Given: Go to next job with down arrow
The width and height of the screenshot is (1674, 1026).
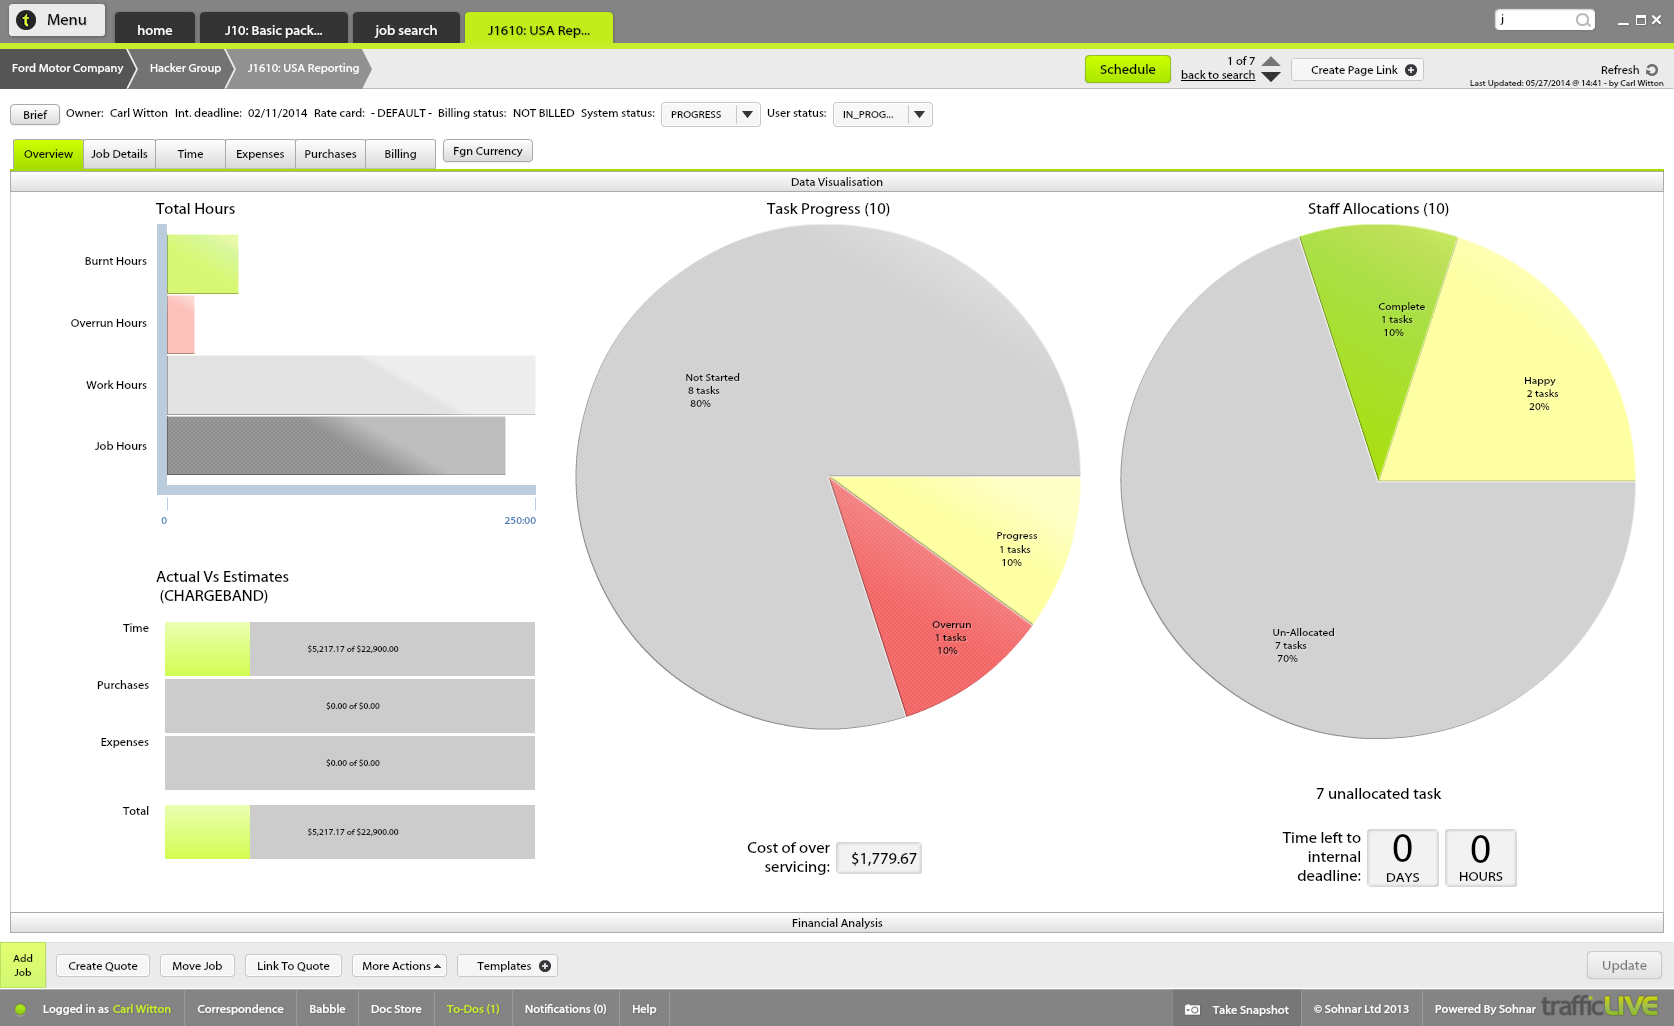Looking at the screenshot, I should click(1271, 77).
